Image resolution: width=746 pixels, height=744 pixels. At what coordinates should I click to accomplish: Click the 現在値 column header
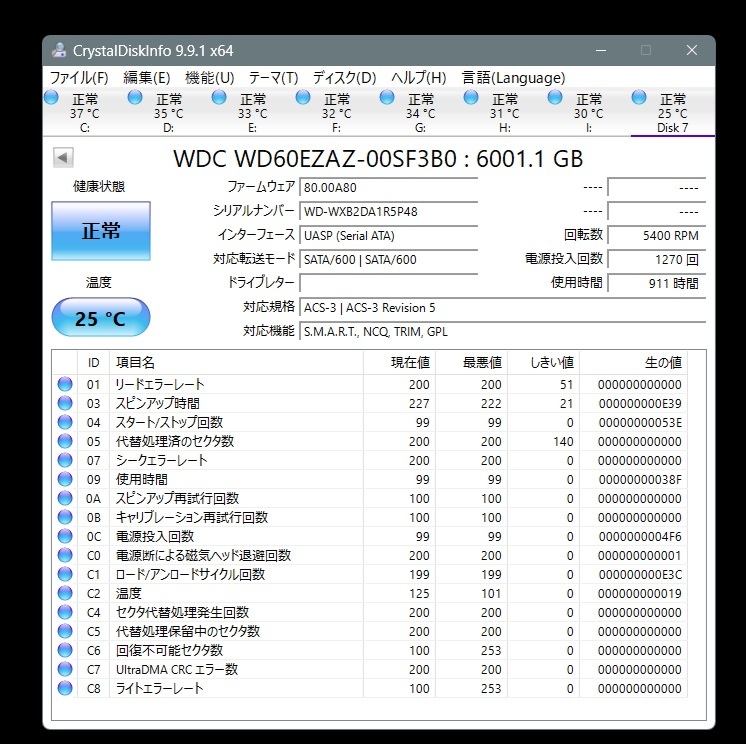tap(400, 362)
